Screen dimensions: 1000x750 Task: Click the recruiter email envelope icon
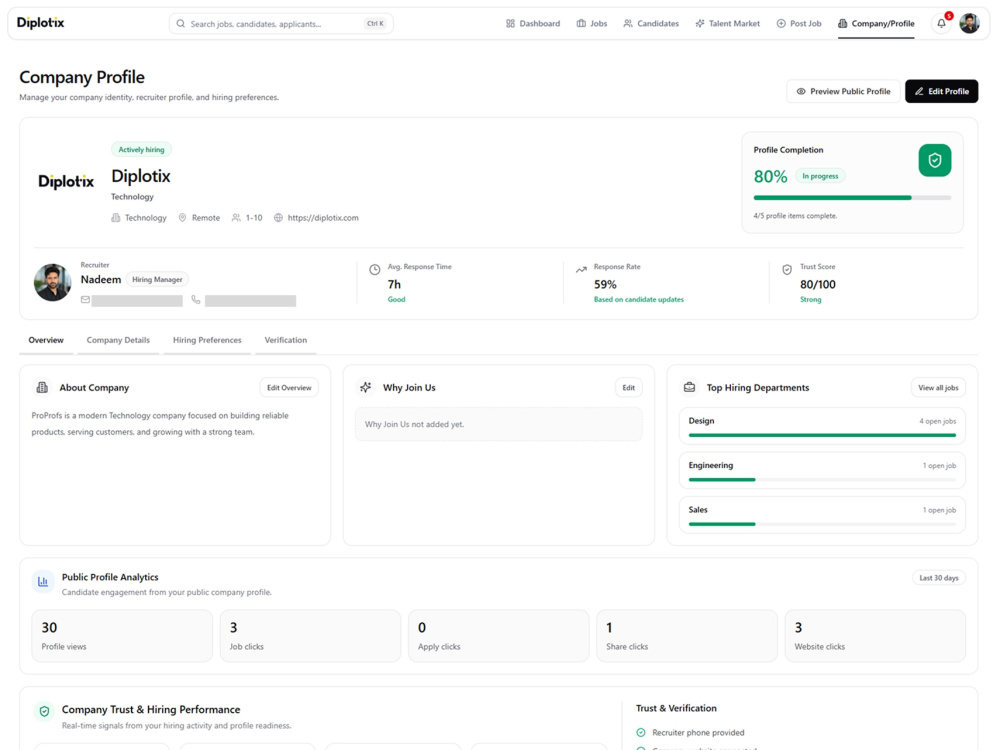coord(85,300)
